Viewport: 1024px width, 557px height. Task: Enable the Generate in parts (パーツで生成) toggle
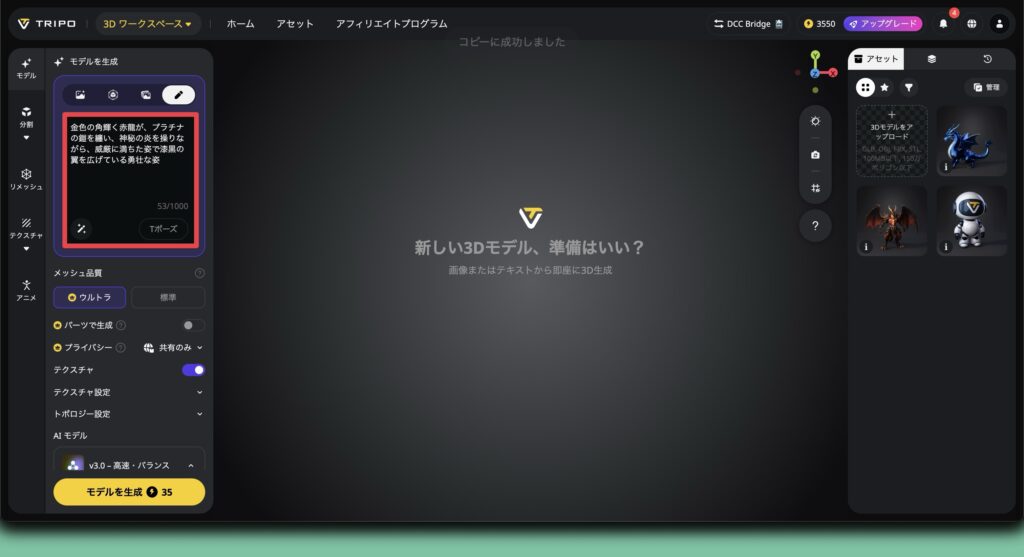pos(193,325)
